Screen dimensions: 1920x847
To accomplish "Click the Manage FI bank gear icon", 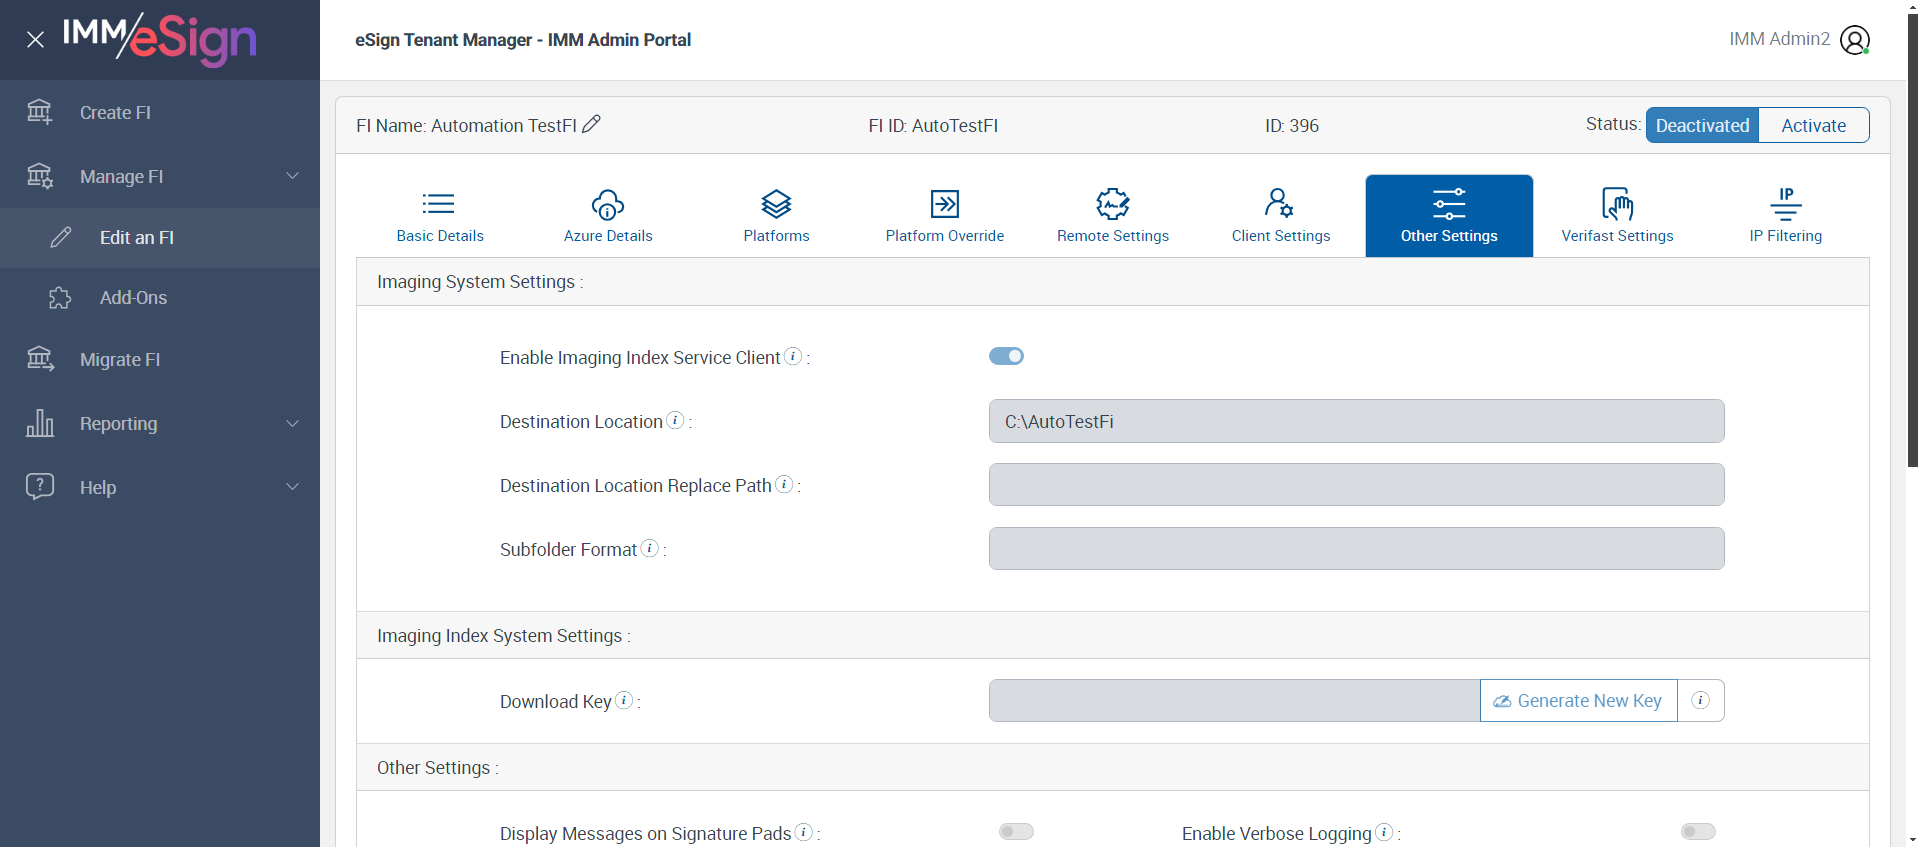I will pyautogui.click(x=40, y=176).
